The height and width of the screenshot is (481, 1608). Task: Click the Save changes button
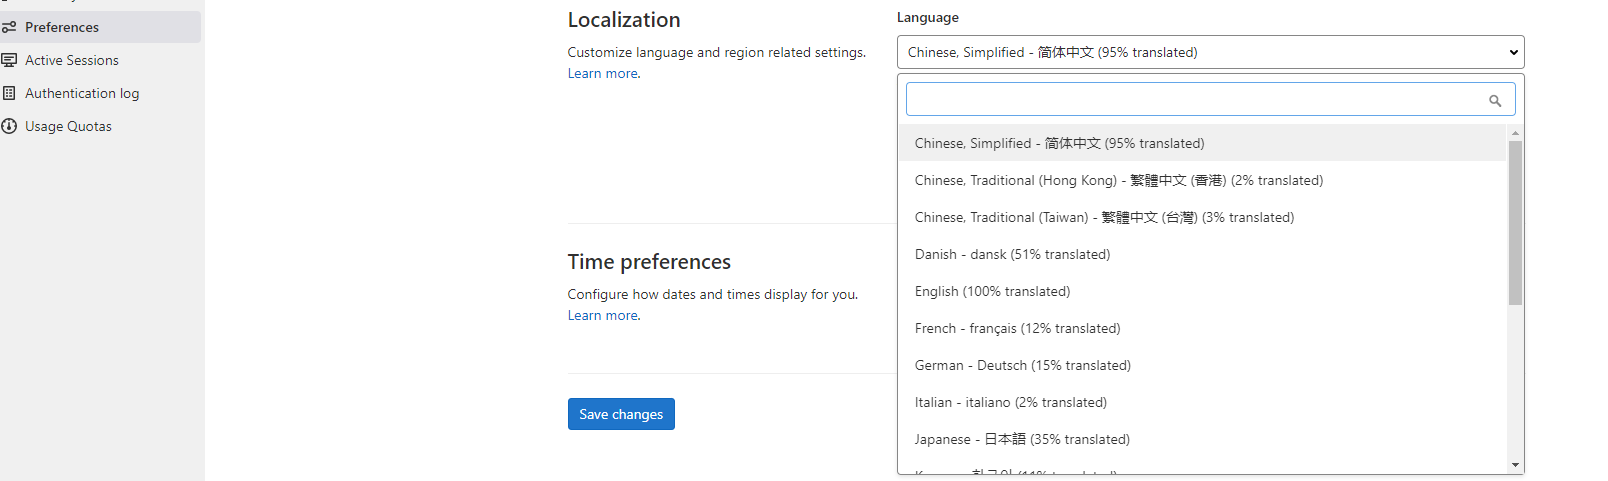point(621,414)
